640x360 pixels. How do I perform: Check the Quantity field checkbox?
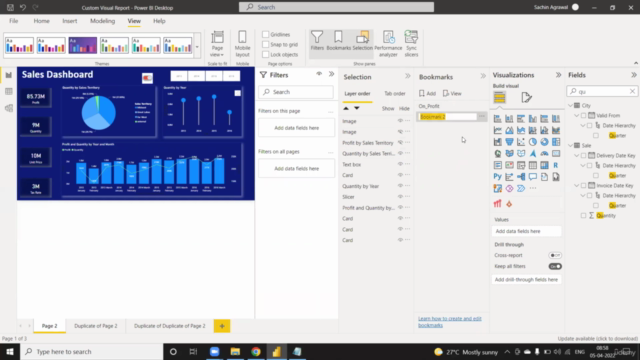583,216
